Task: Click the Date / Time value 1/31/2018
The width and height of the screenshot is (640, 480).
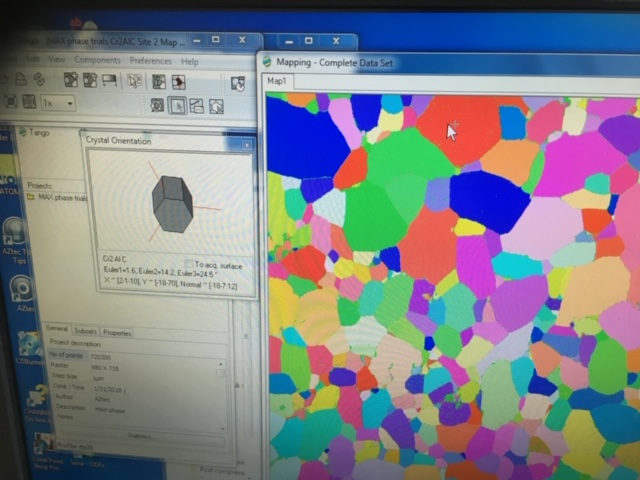Action: coord(110,389)
